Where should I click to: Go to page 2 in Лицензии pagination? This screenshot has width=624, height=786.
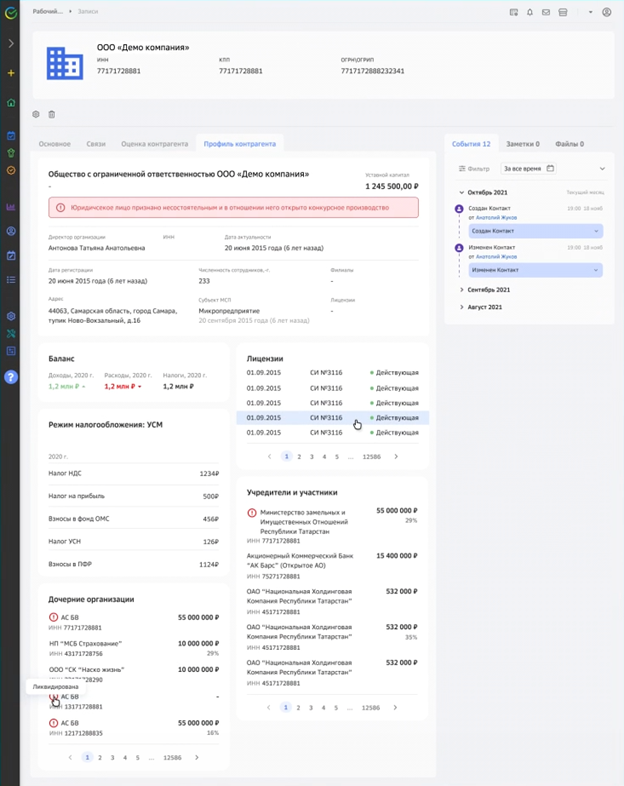coord(299,456)
